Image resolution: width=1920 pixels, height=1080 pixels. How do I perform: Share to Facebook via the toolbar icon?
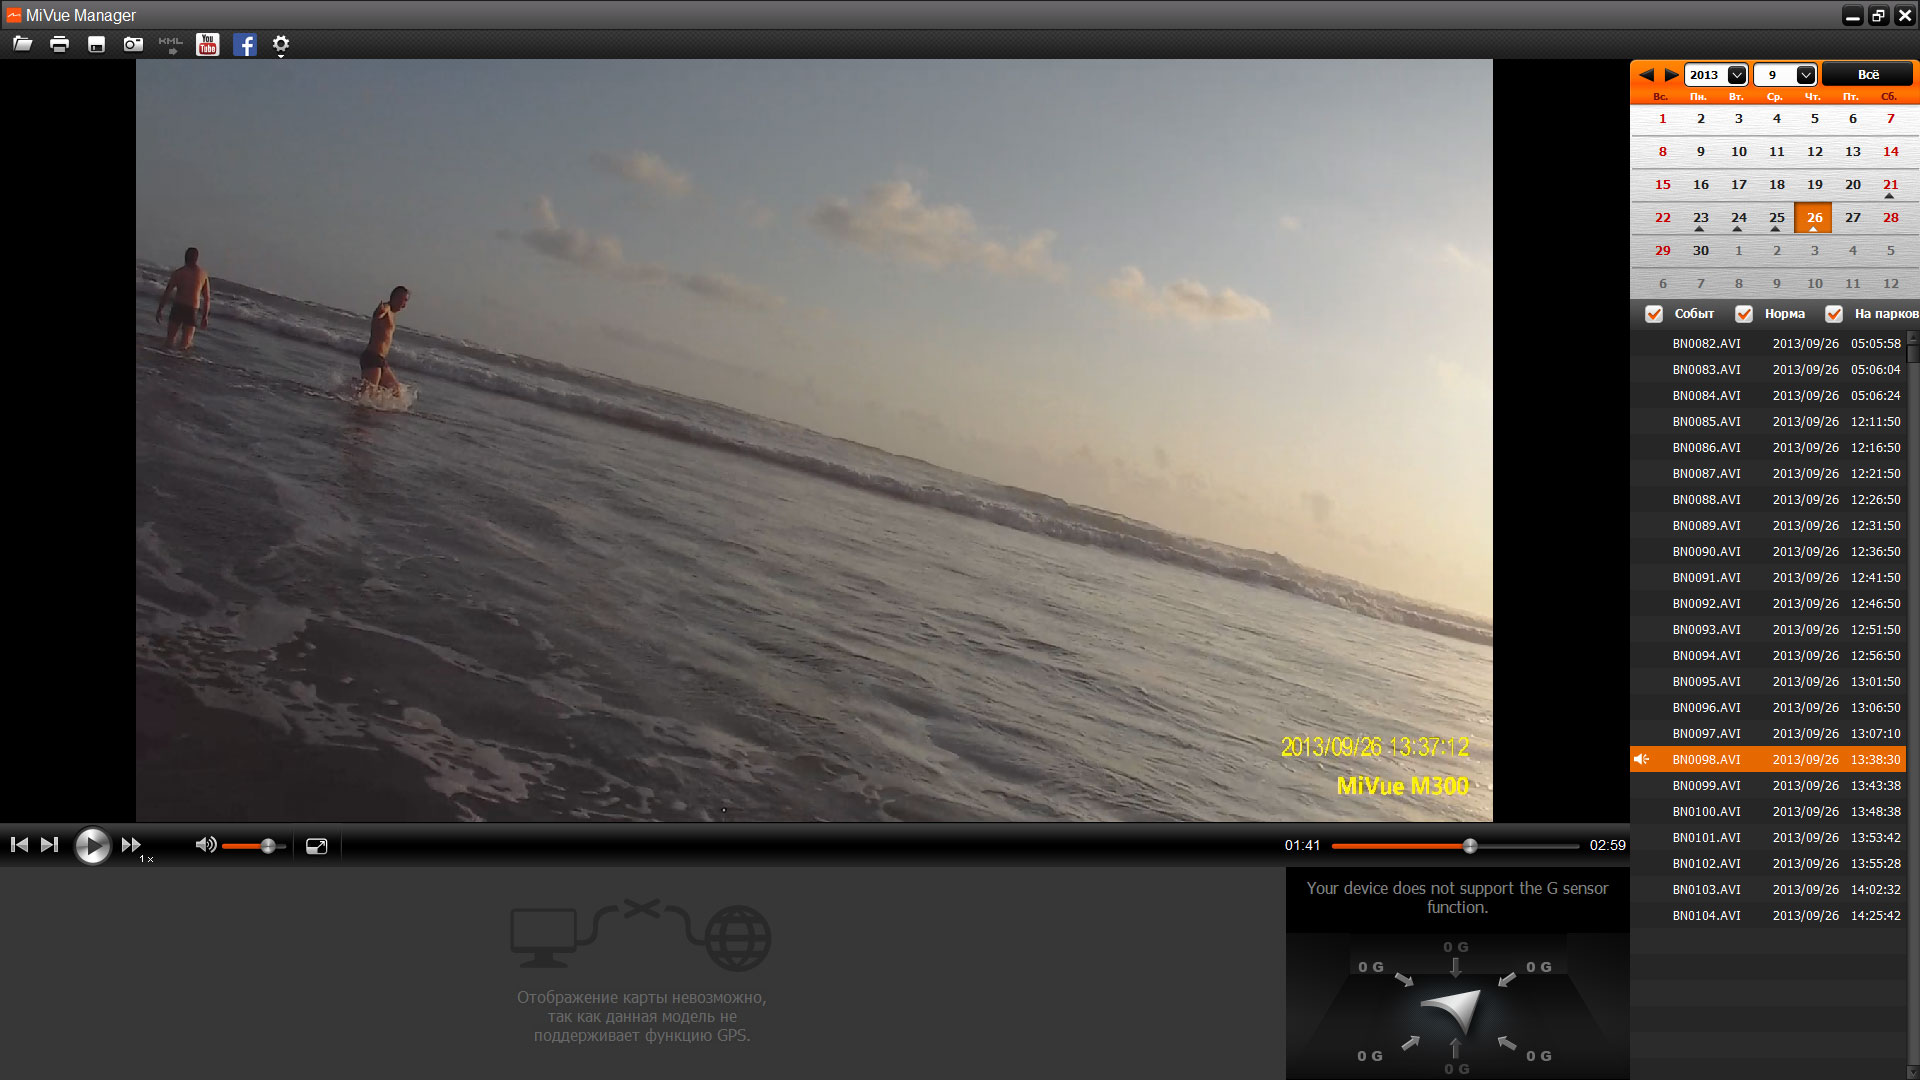coord(244,44)
